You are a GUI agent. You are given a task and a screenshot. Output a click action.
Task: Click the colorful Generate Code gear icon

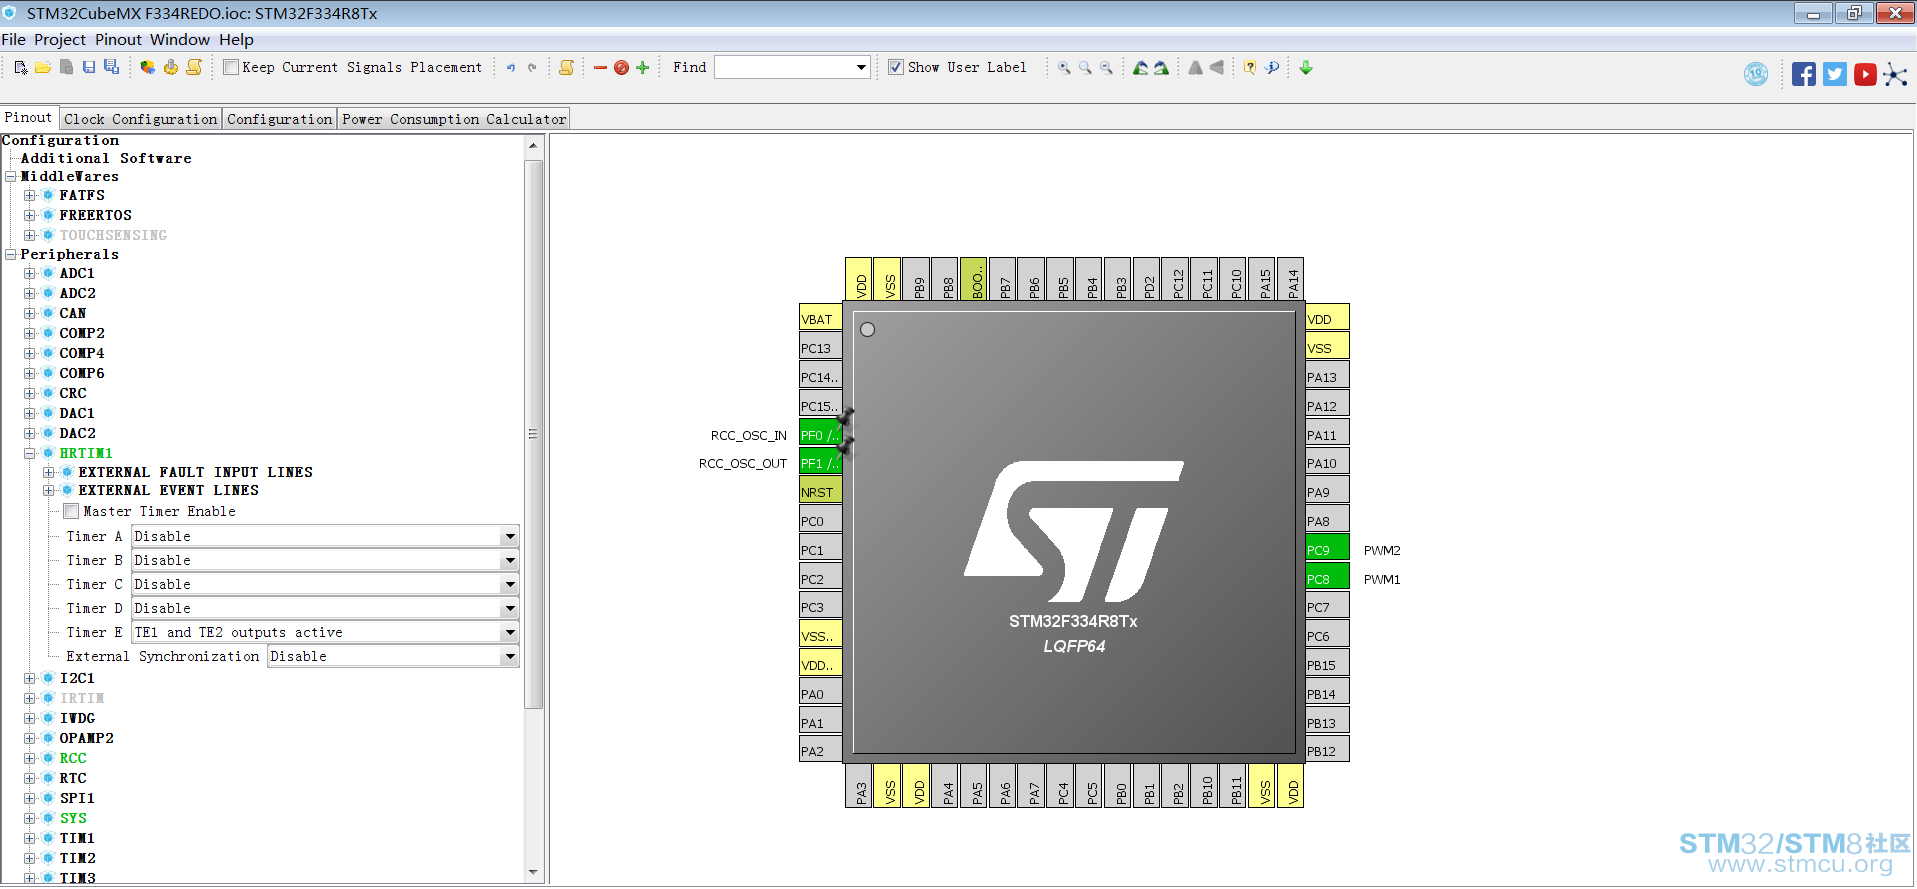click(148, 68)
